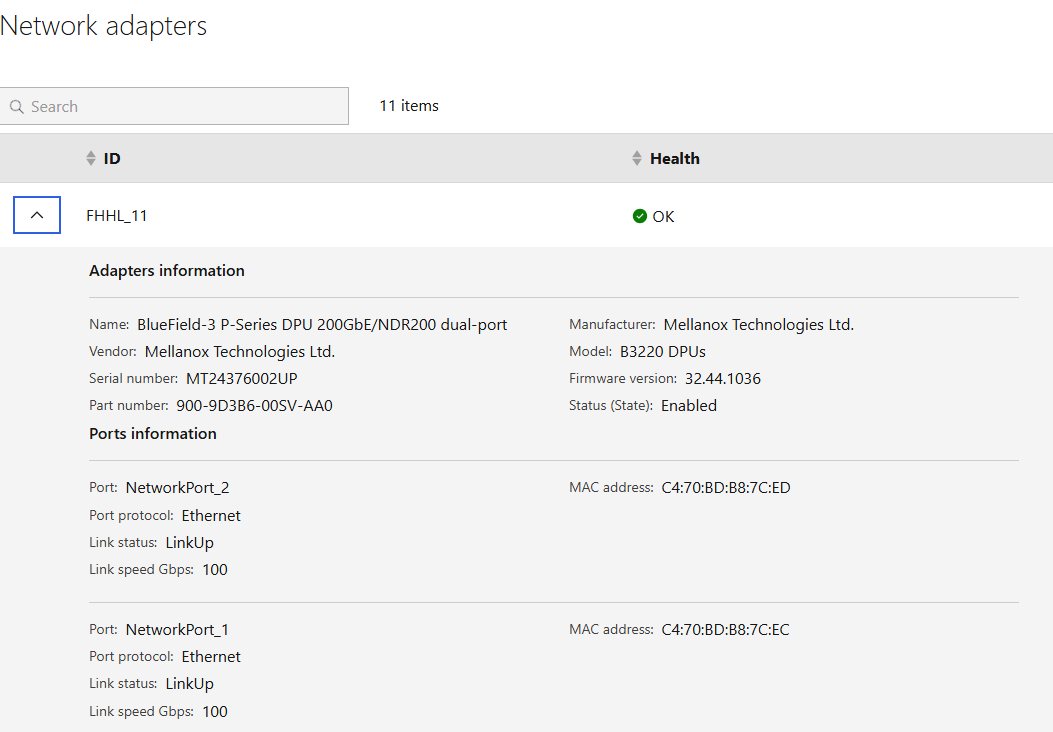Click the 11 items count label

(409, 106)
